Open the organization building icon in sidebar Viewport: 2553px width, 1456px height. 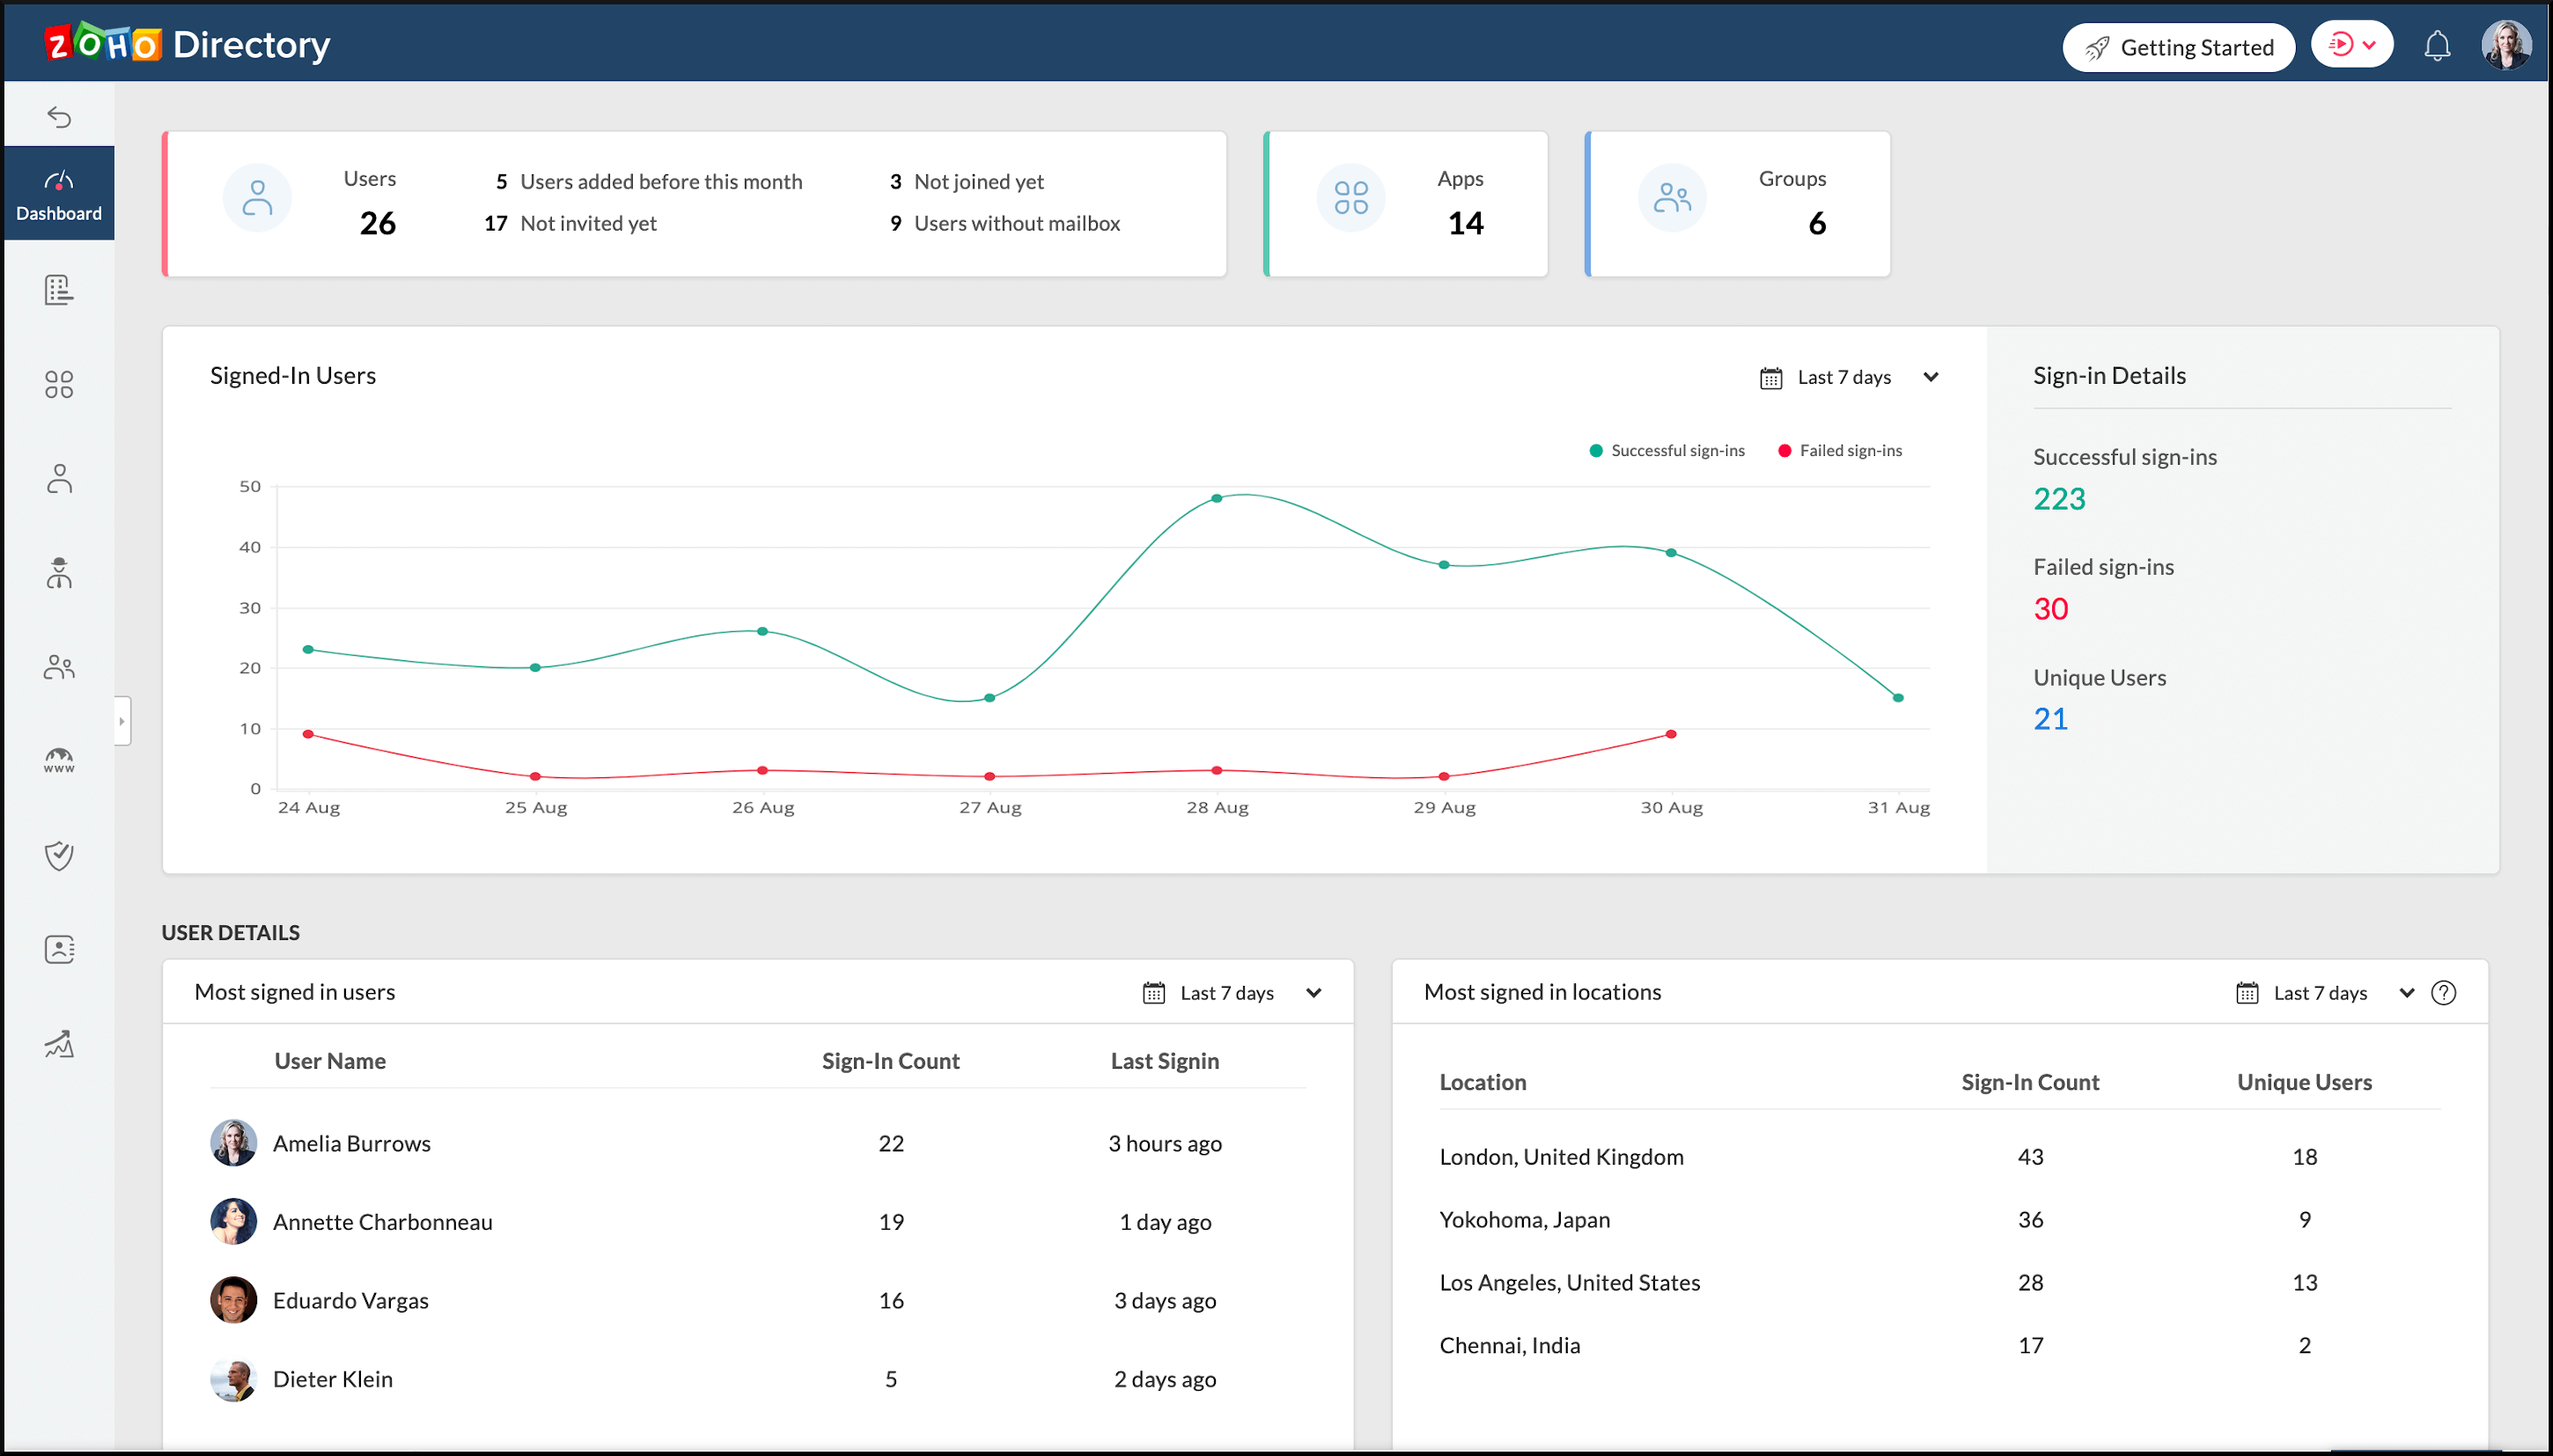(59, 290)
